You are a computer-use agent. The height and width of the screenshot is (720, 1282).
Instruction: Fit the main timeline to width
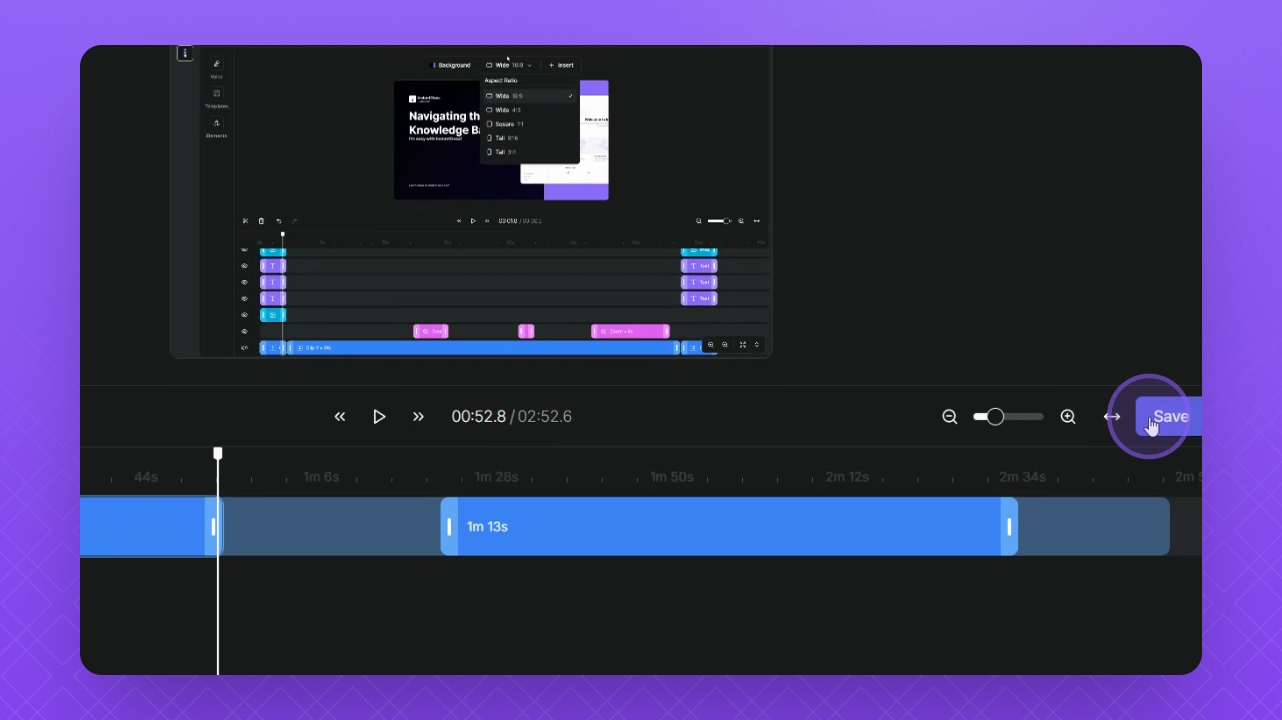[x=1112, y=417]
